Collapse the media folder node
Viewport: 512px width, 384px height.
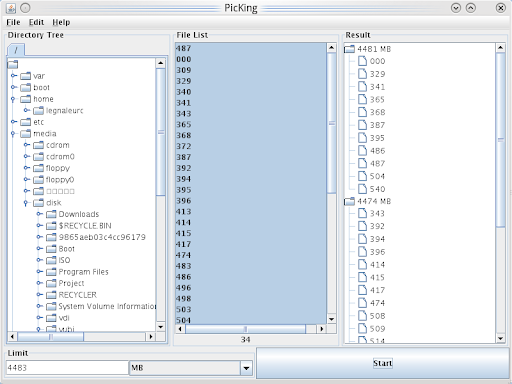[x=13, y=134]
